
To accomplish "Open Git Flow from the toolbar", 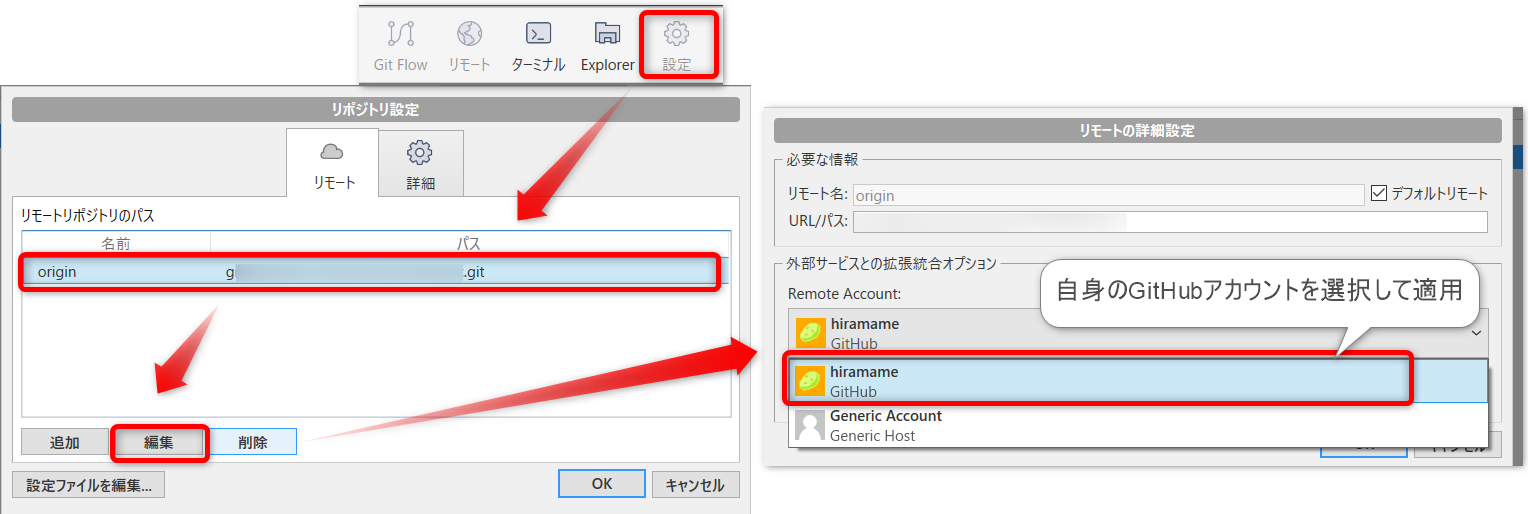I will tap(400, 46).
